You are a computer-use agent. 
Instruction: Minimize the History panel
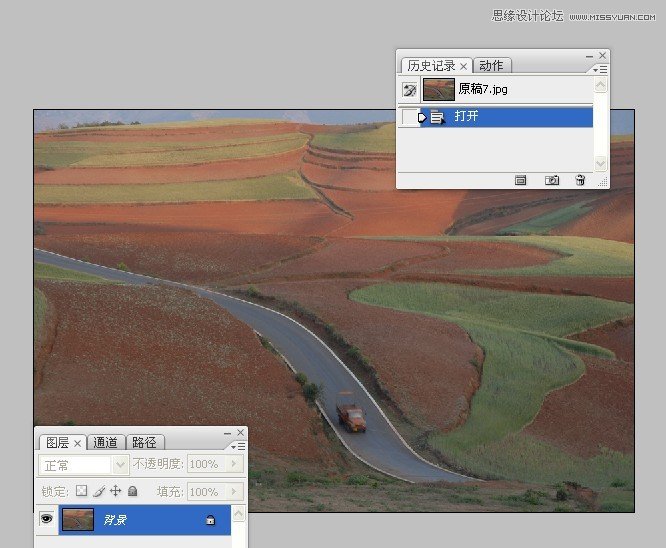[x=589, y=56]
